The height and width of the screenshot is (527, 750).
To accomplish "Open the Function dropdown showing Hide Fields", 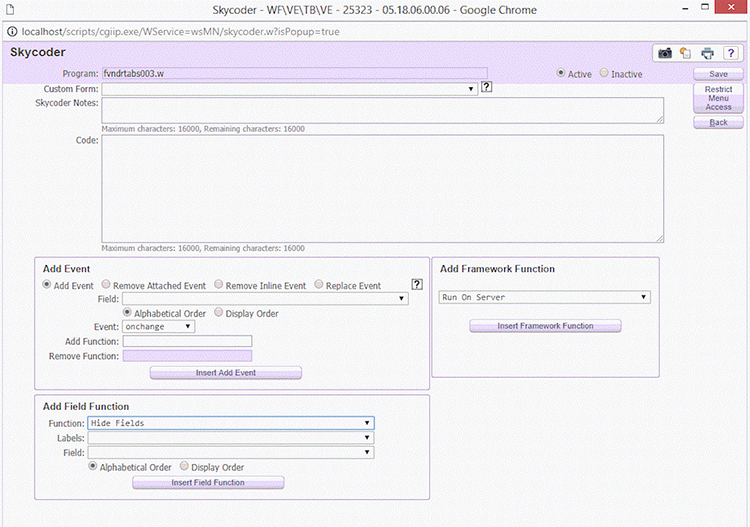I will coord(231,423).
